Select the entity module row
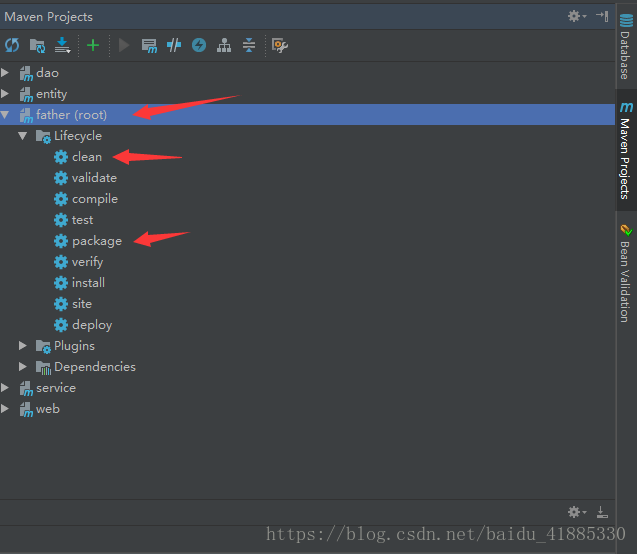Viewport: 637px width, 554px height. (x=307, y=94)
